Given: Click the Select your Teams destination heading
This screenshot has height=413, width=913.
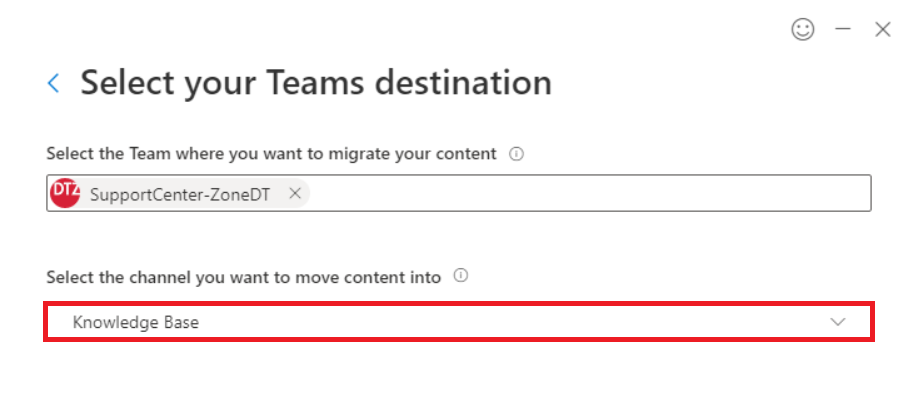Looking at the screenshot, I should (316, 82).
